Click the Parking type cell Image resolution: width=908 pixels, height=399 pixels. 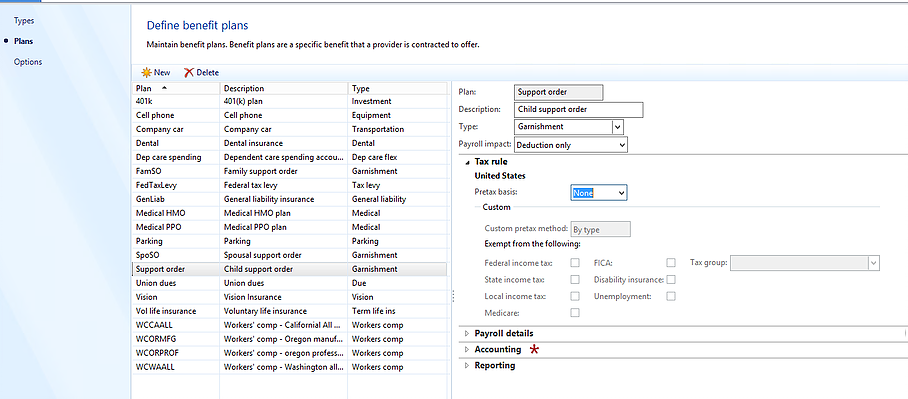(397, 241)
